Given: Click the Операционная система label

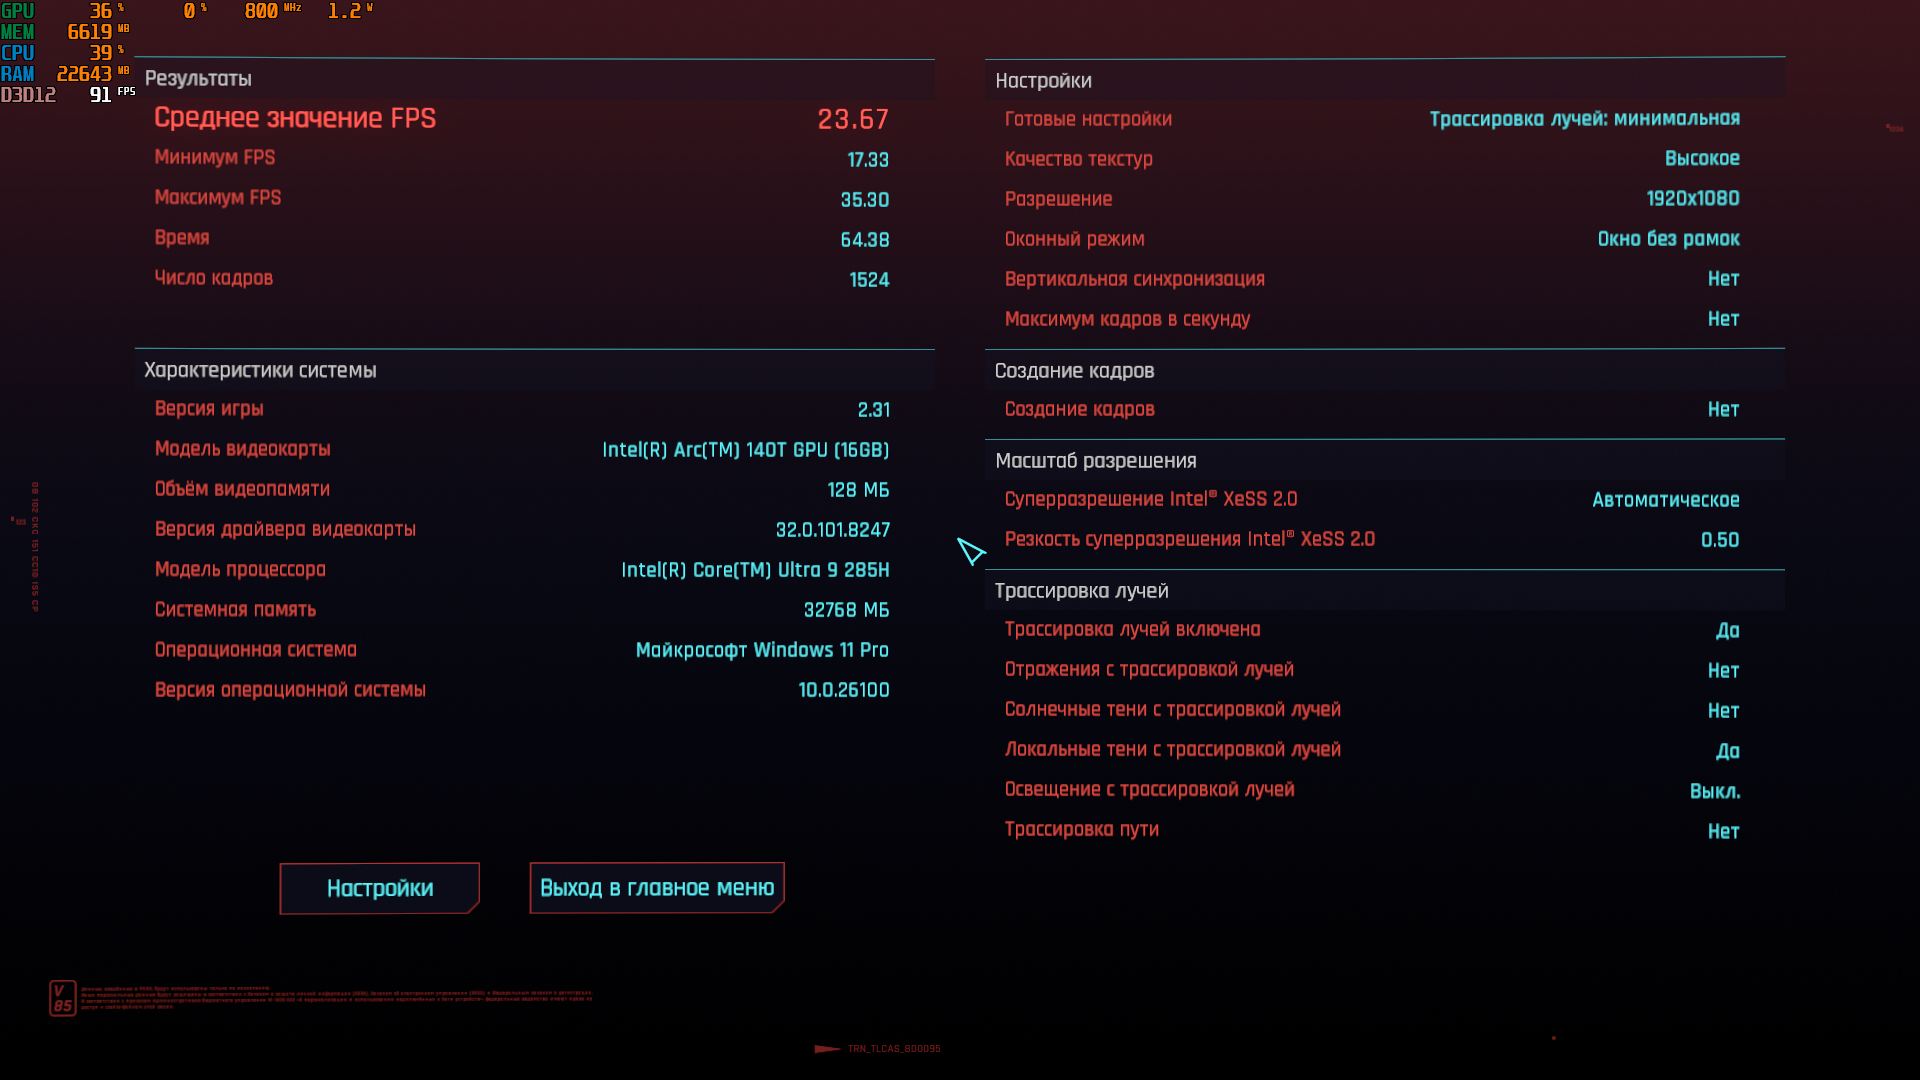Looking at the screenshot, I should point(255,649).
